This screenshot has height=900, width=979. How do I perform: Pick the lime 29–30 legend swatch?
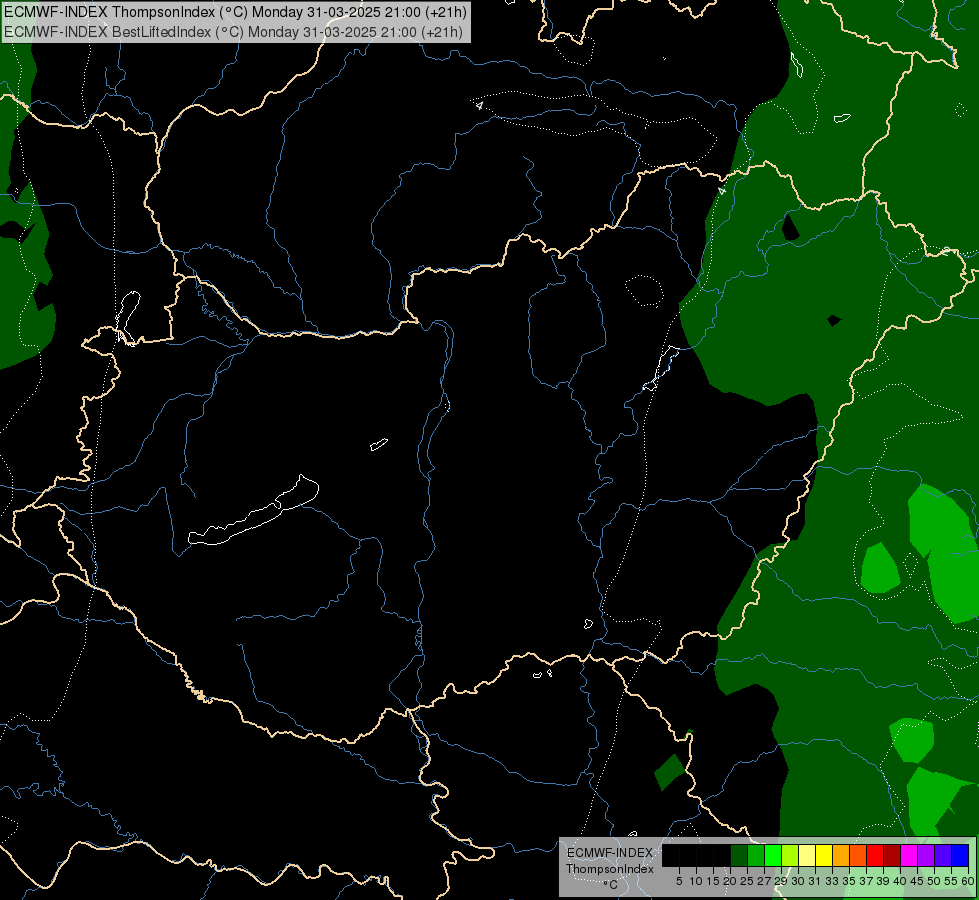click(x=790, y=856)
